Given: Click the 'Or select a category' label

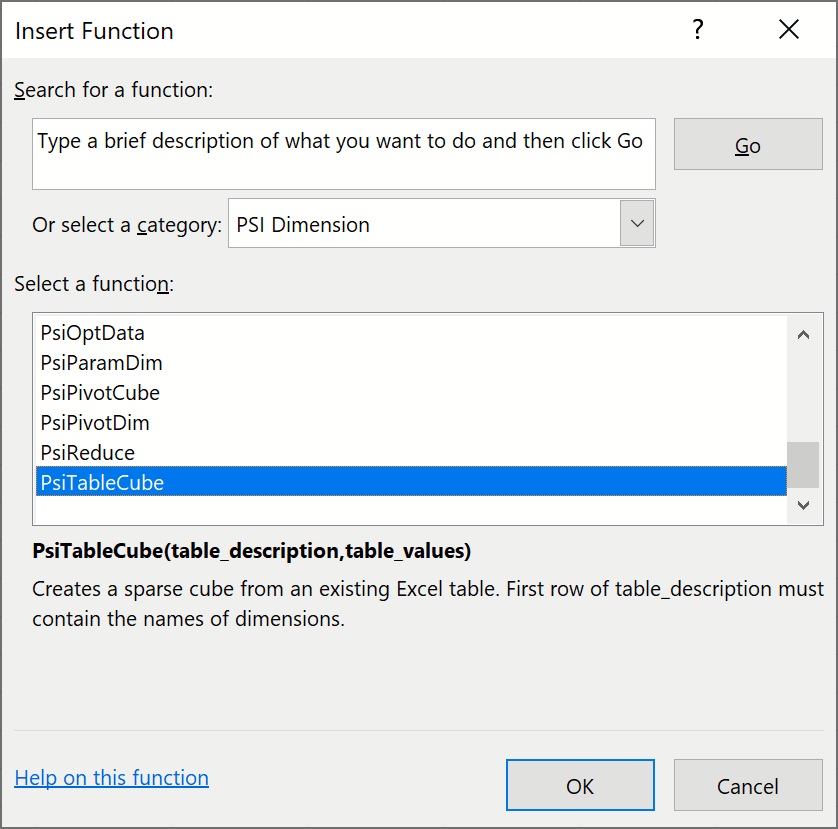Looking at the screenshot, I should point(127,225).
